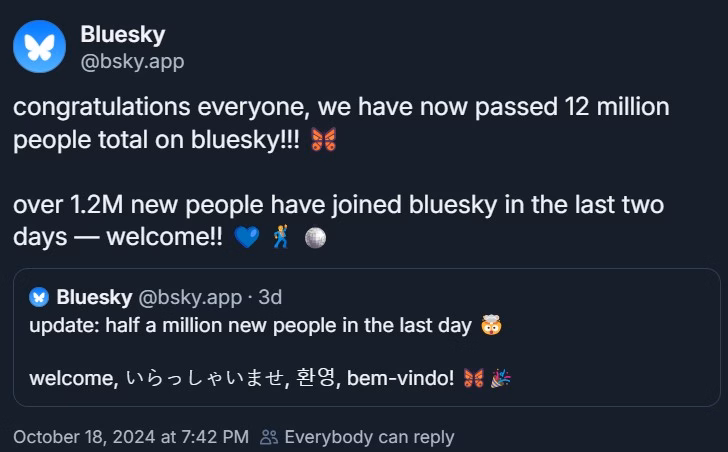This screenshot has width=728, height=452.
Task: Open the Bluesky display name at top
Action: pyautogui.click(x=120, y=34)
